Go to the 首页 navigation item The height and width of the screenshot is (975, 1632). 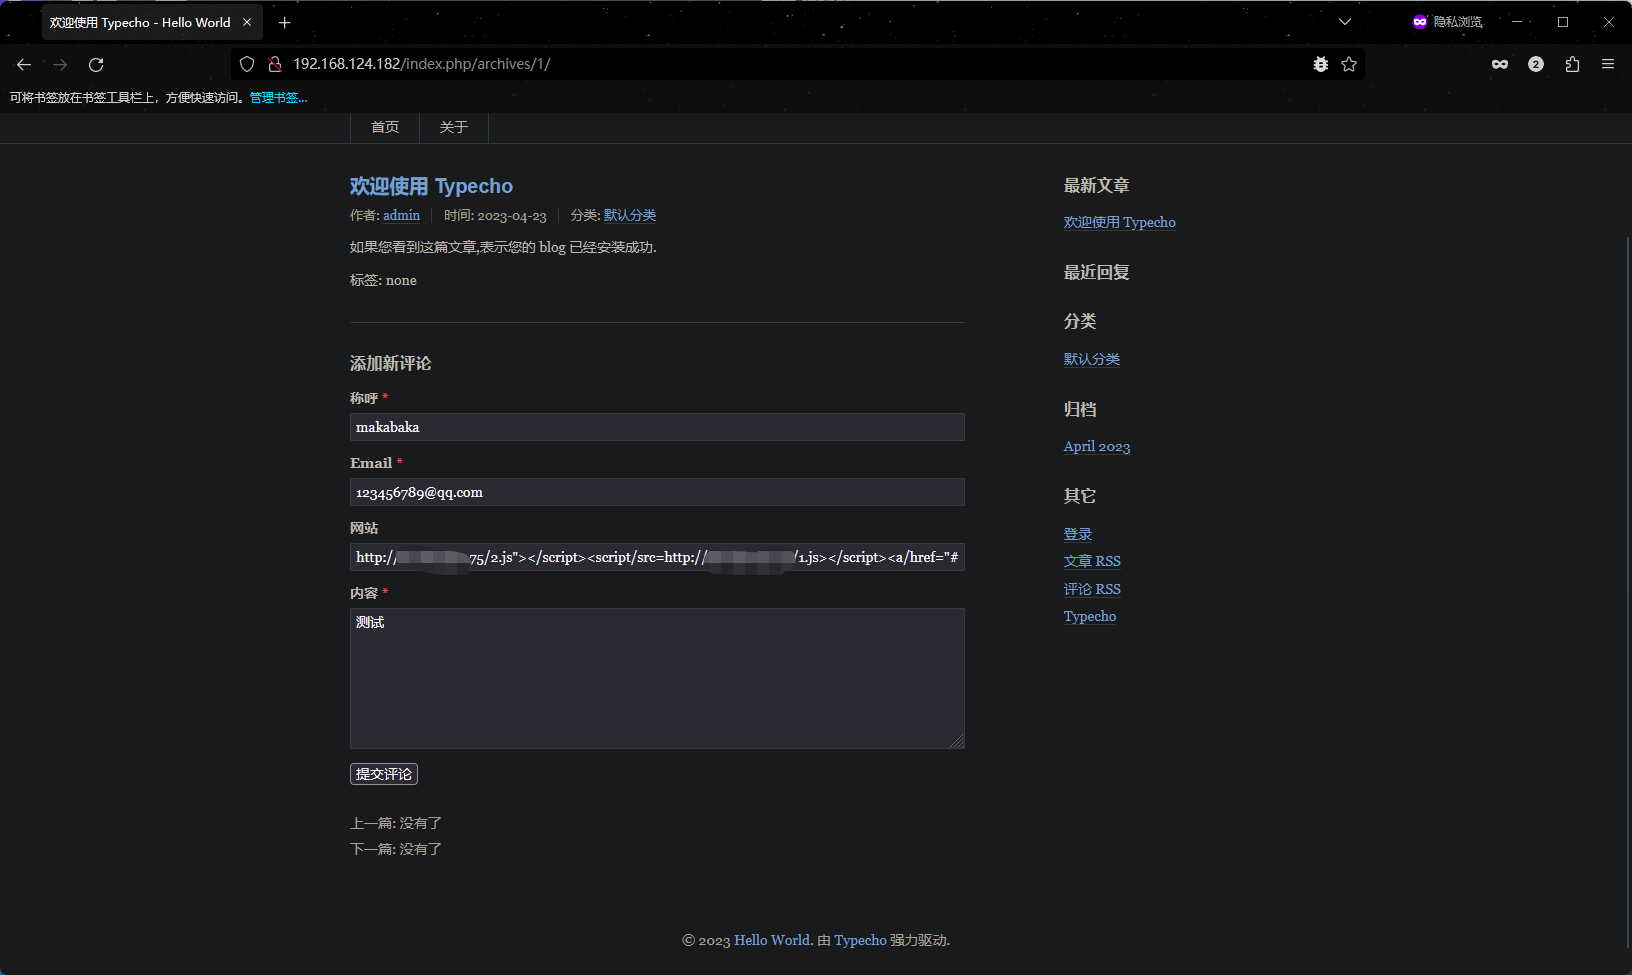tap(385, 127)
